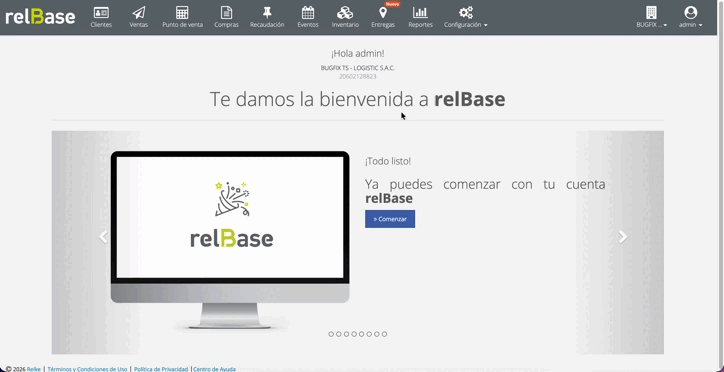Open Entregas location pin icon
The image size is (724, 372).
[383, 12]
